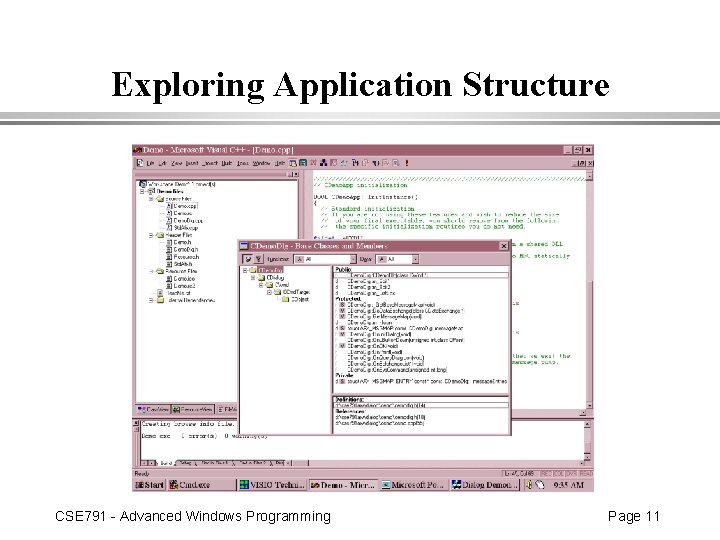The height and width of the screenshot is (540, 720).
Task: Click the code editor vertical scrollbar
Action: [x=590, y=292]
